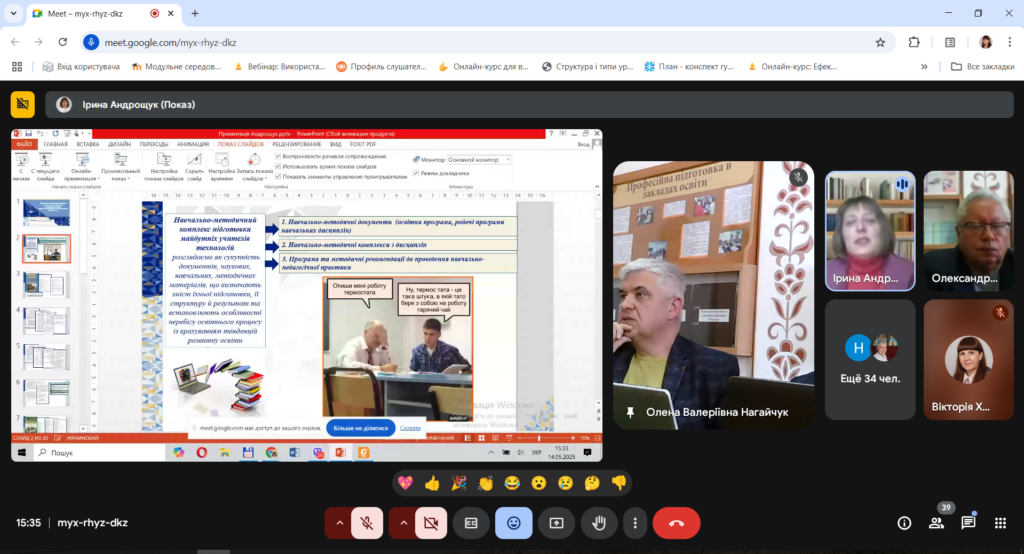
Task: Raise your hand in the meeting
Action: [599, 523]
